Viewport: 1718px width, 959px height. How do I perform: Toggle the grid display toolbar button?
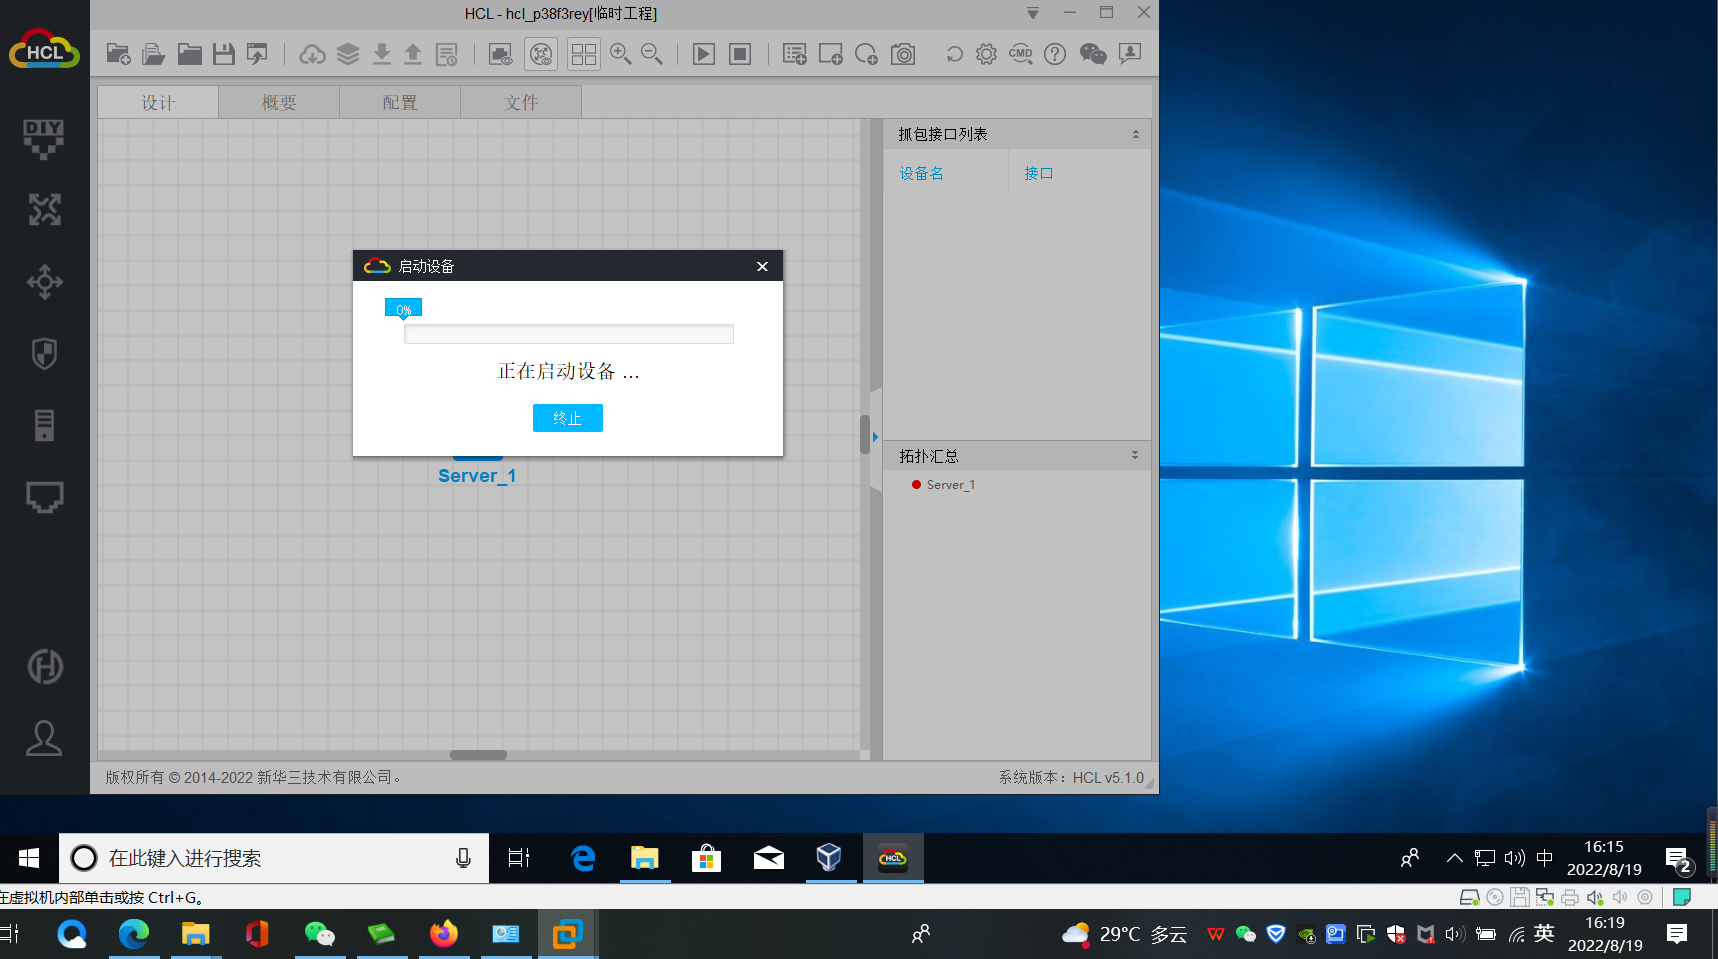[x=583, y=54]
